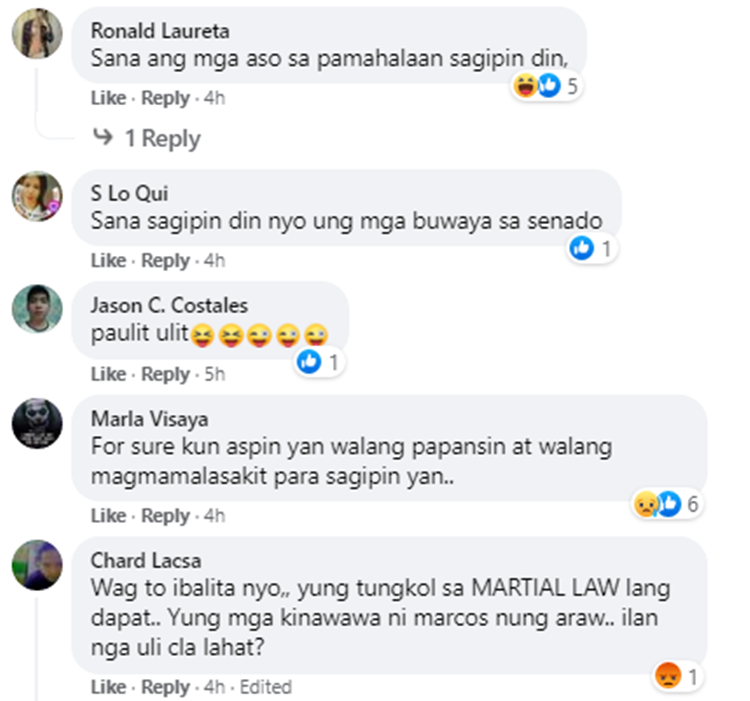The image size is (750, 701).
Task: Expand the 1 Reply thread under Ronald Laureta
Action: click(146, 138)
